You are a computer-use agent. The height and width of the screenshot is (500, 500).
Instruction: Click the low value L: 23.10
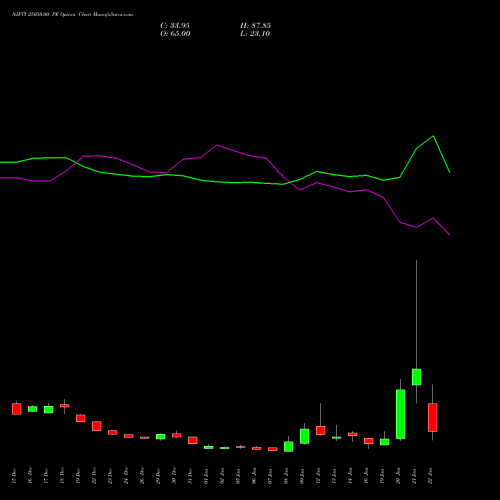255,34
